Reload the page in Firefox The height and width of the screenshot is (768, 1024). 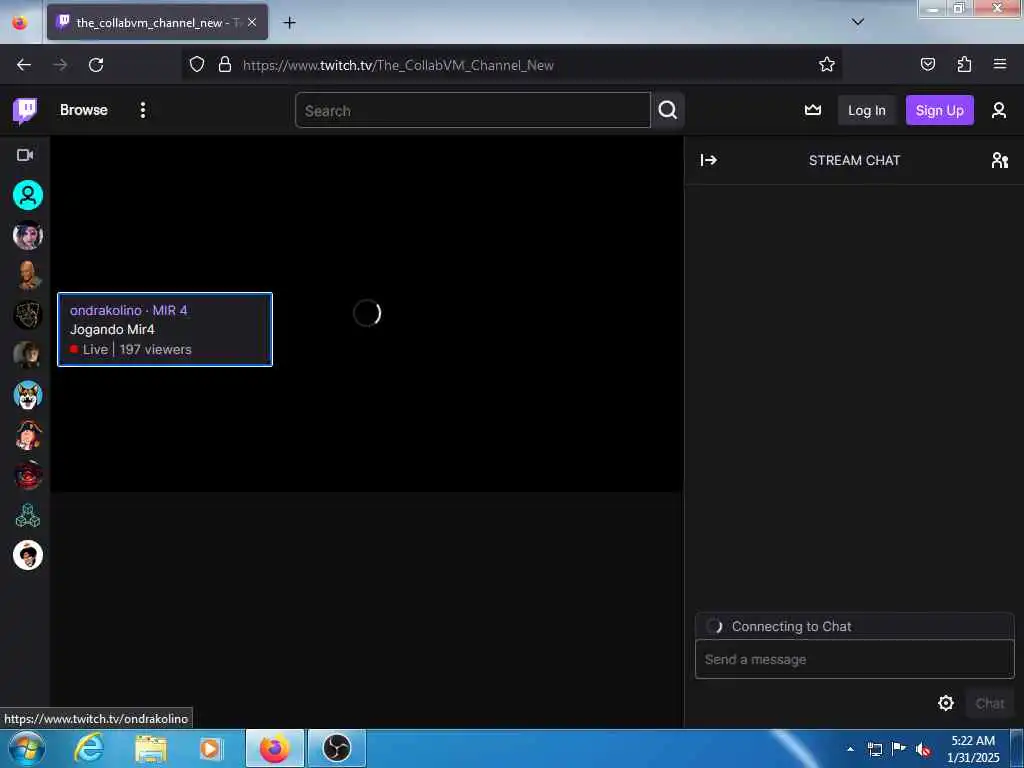tap(96, 65)
